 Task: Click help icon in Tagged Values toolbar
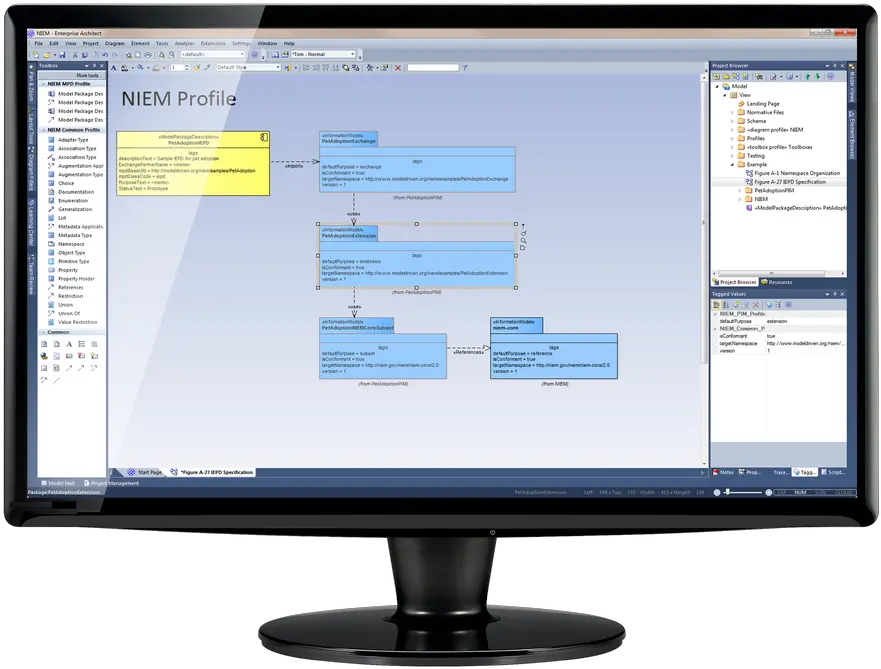point(788,304)
